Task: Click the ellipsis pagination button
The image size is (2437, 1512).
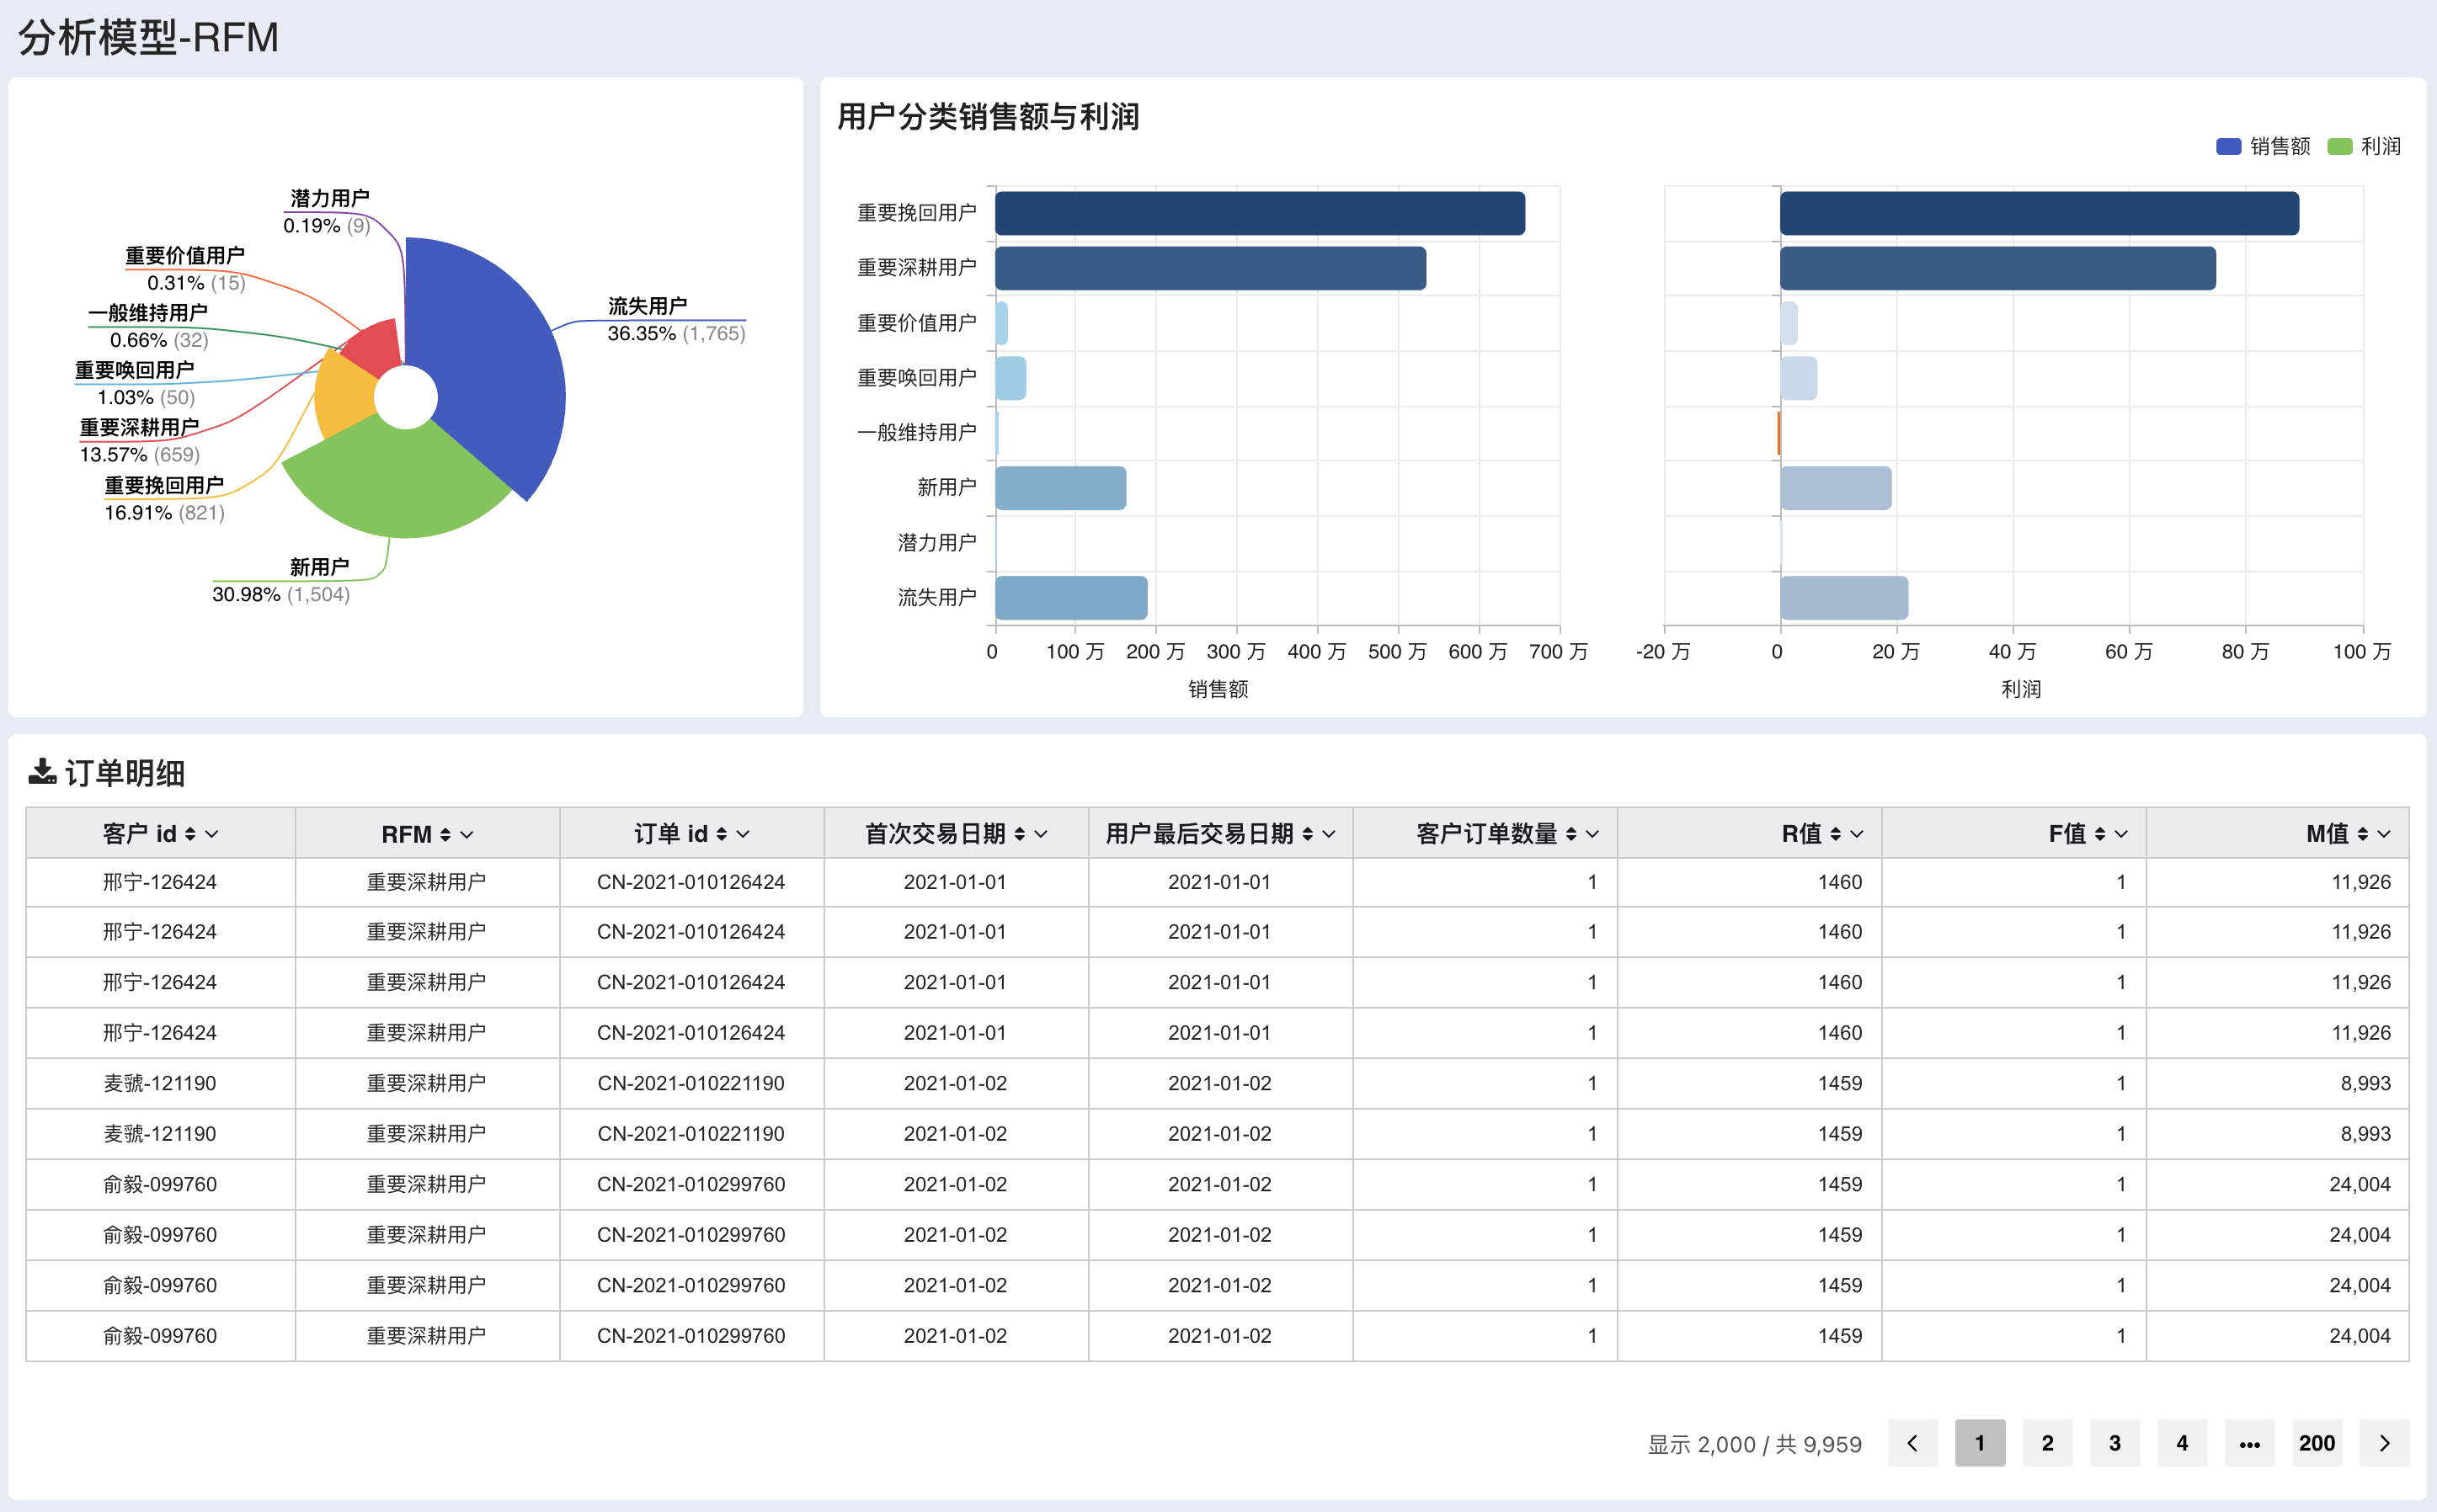Action: [x=2249, y=1443]
